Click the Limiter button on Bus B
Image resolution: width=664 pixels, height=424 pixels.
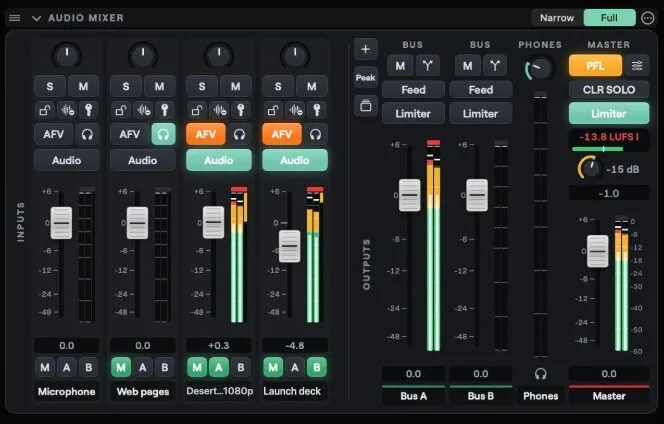click(x=481, y=114)
